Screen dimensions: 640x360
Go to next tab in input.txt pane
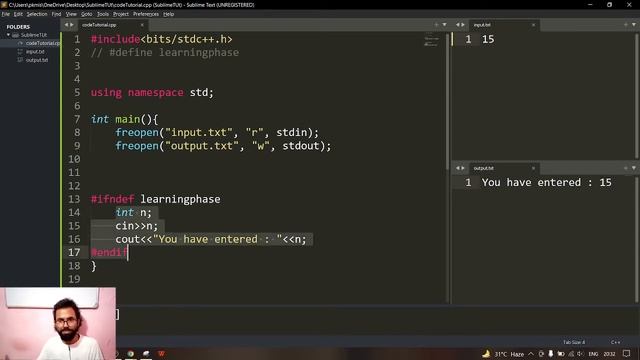click(463, 25)
